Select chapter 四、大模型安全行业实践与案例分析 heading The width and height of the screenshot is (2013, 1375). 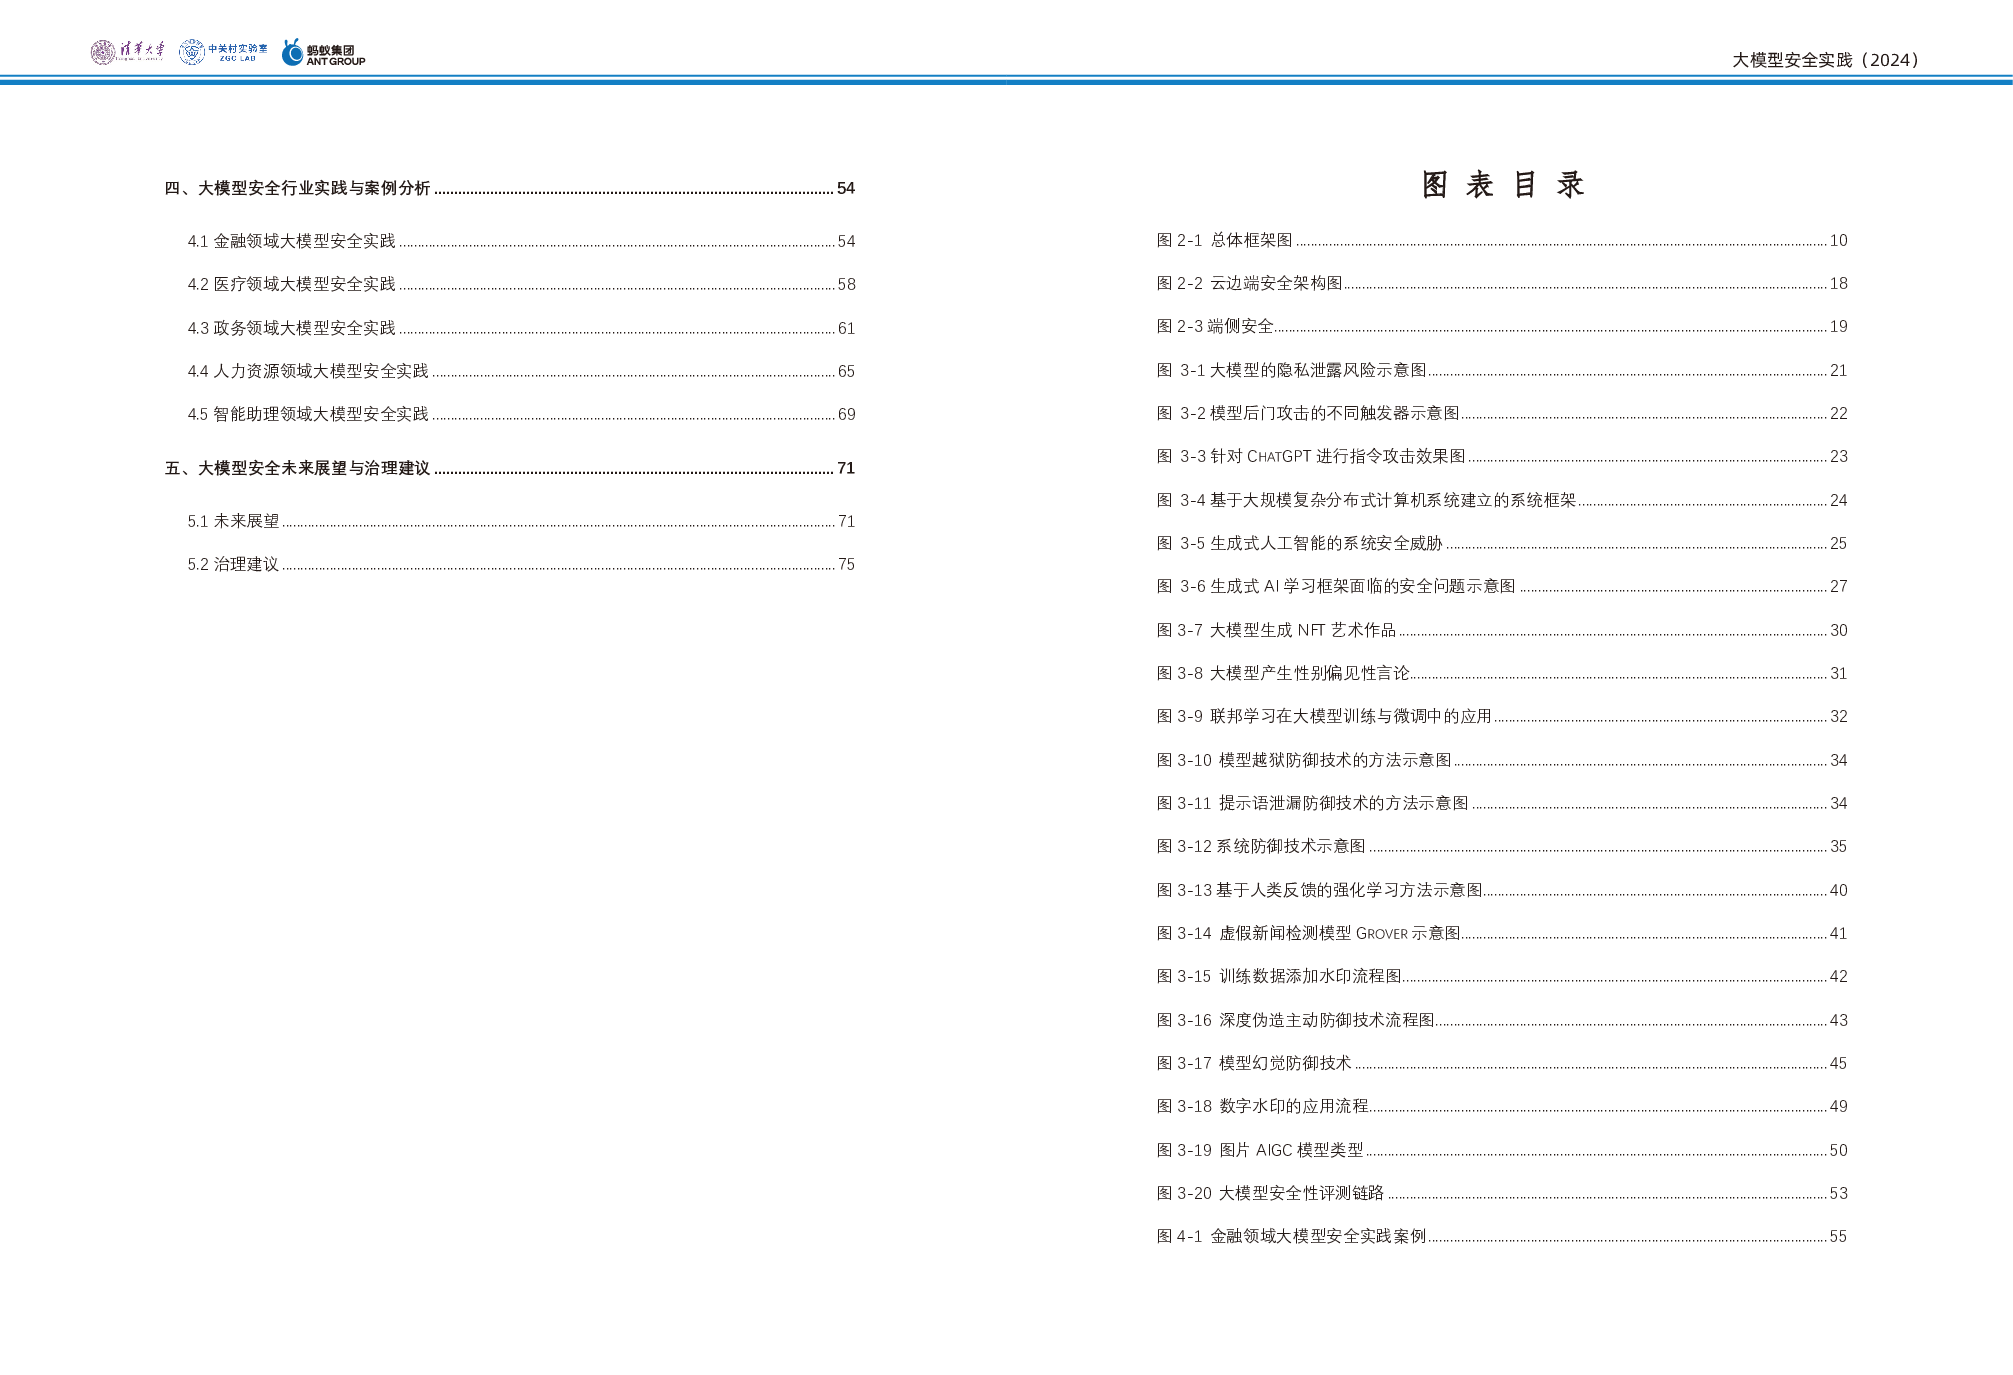point(298,188)
